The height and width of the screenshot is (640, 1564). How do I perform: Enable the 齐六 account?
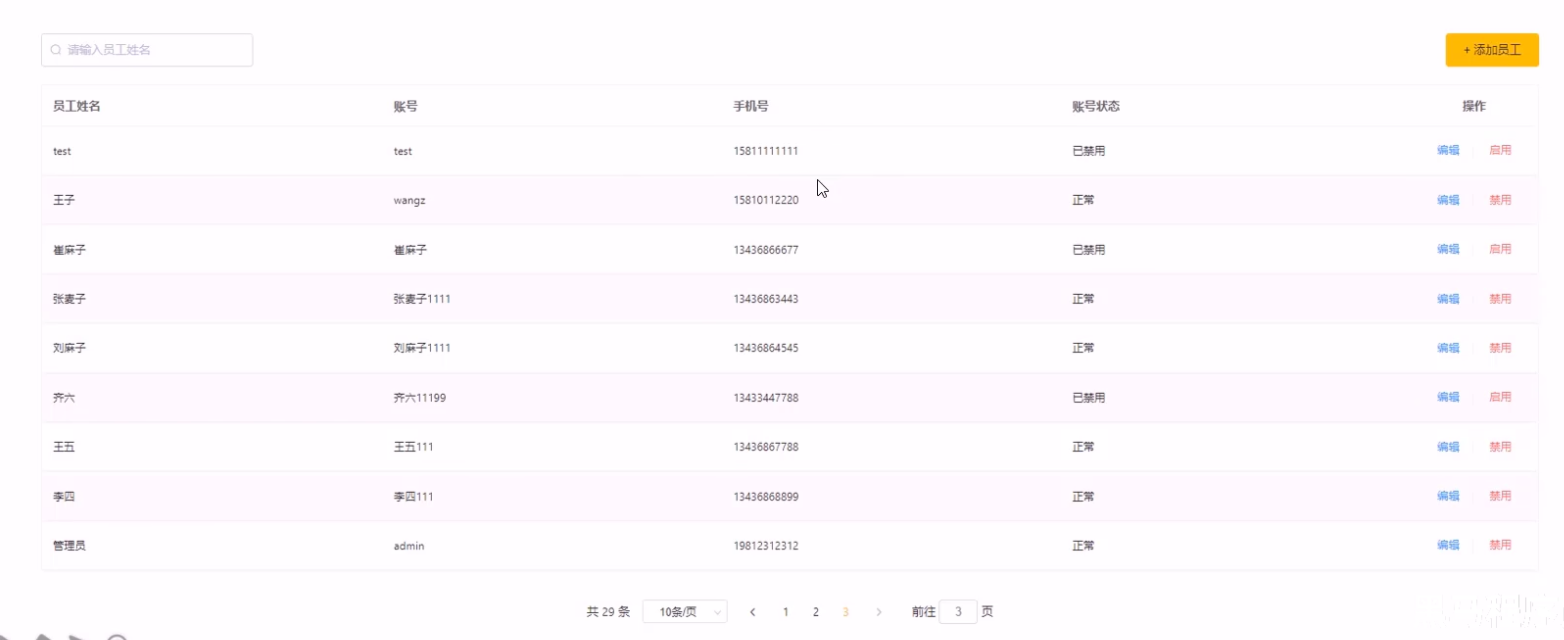pyautogui.click(x=1500, y=397)
